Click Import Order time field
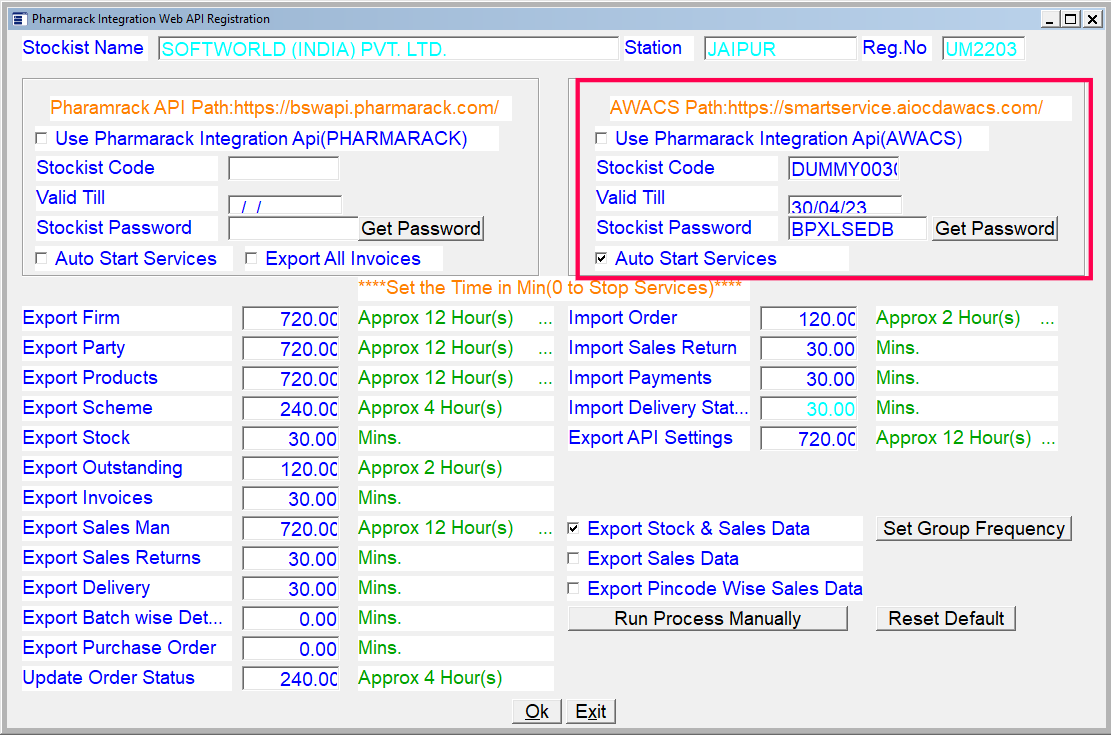The width and height of the screenshot is (1111, 735). coord(808,319)
